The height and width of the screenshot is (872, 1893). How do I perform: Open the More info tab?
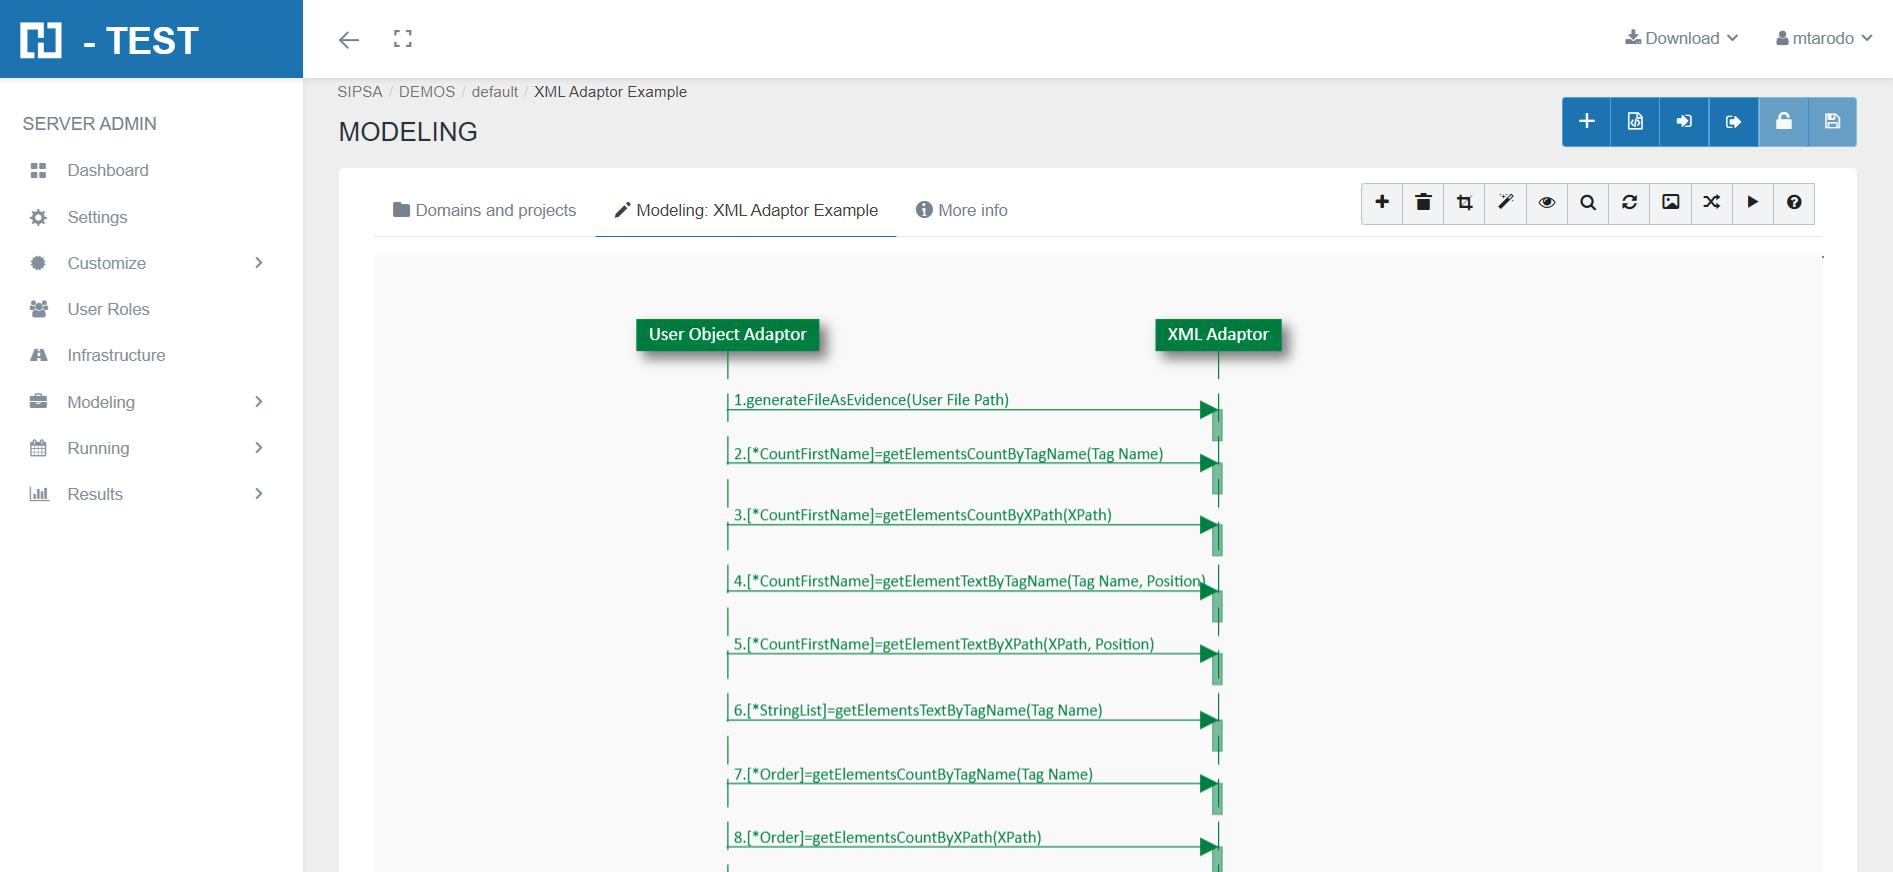(962, 210)
